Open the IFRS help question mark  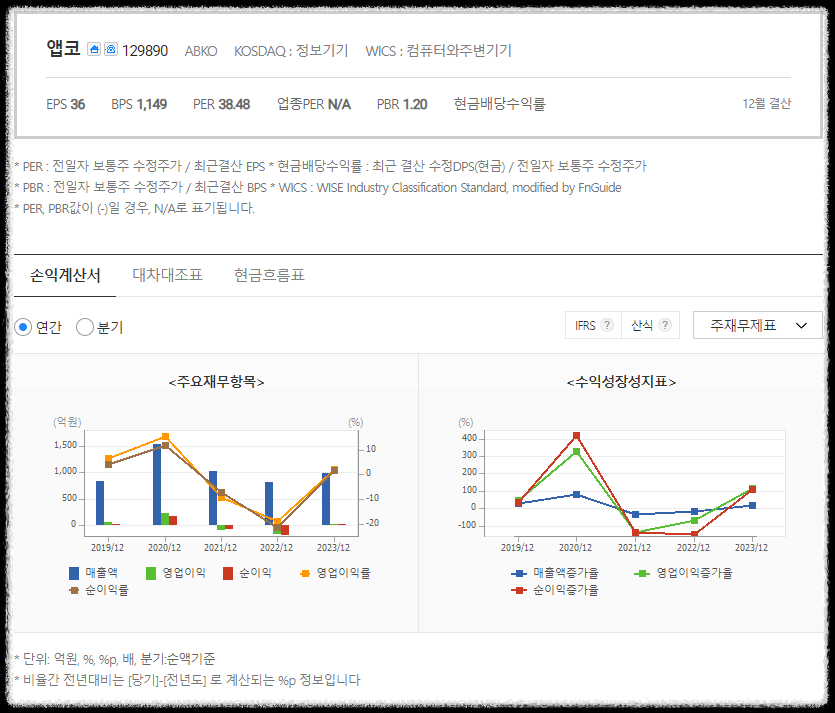pos(607,325)
